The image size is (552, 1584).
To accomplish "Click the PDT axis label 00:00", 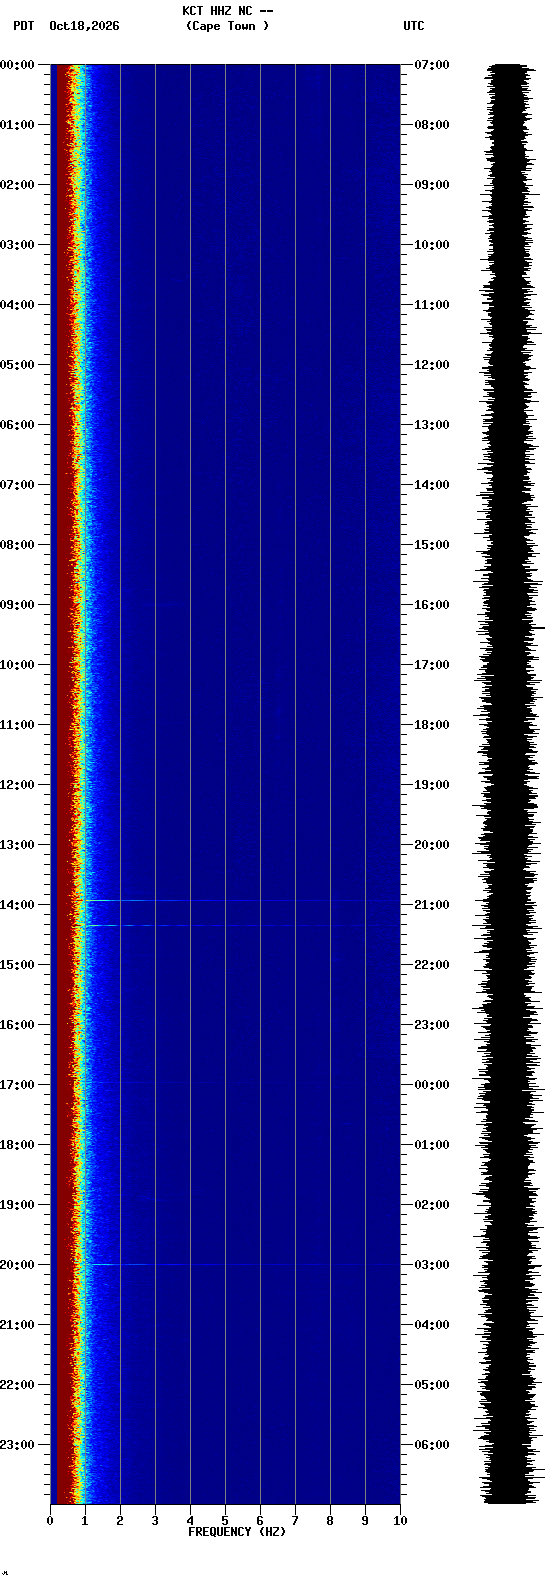I will point(17,65).
